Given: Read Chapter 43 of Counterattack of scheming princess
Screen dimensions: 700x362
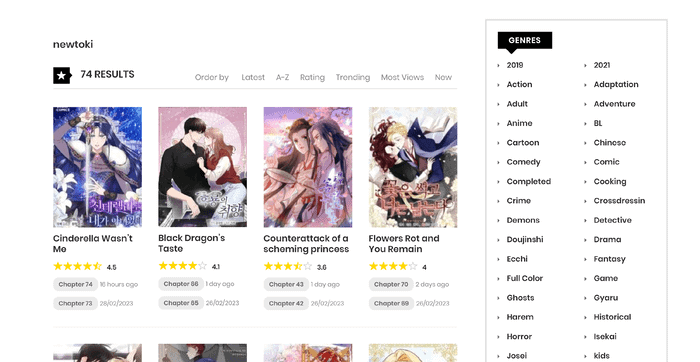Looking at the screenshot, I should pyautogui.click(x=286, y=284).
